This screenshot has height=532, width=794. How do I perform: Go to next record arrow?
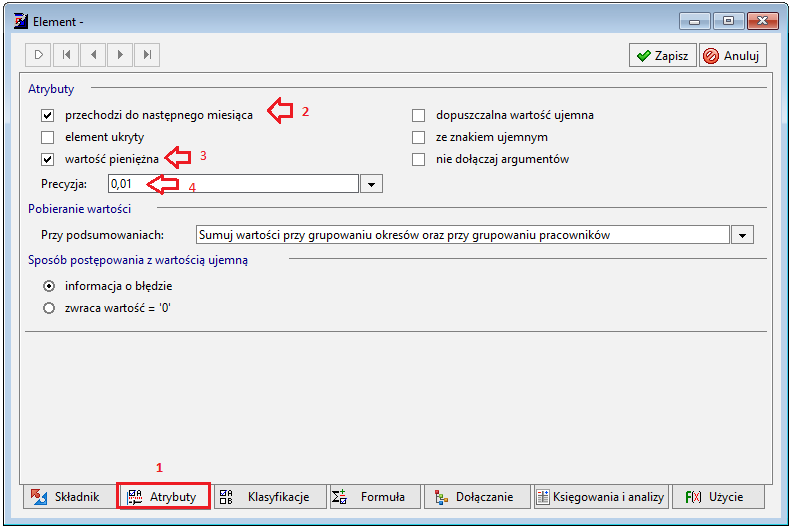[120, 55]
